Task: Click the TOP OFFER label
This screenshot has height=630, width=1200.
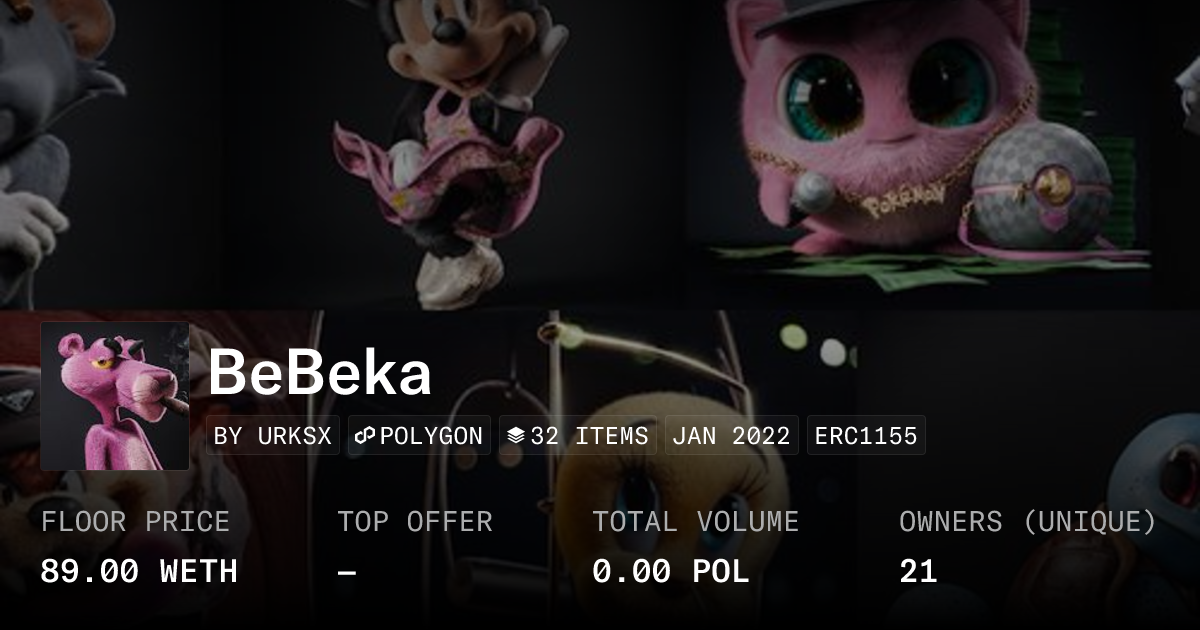Action: pos(414,522)
